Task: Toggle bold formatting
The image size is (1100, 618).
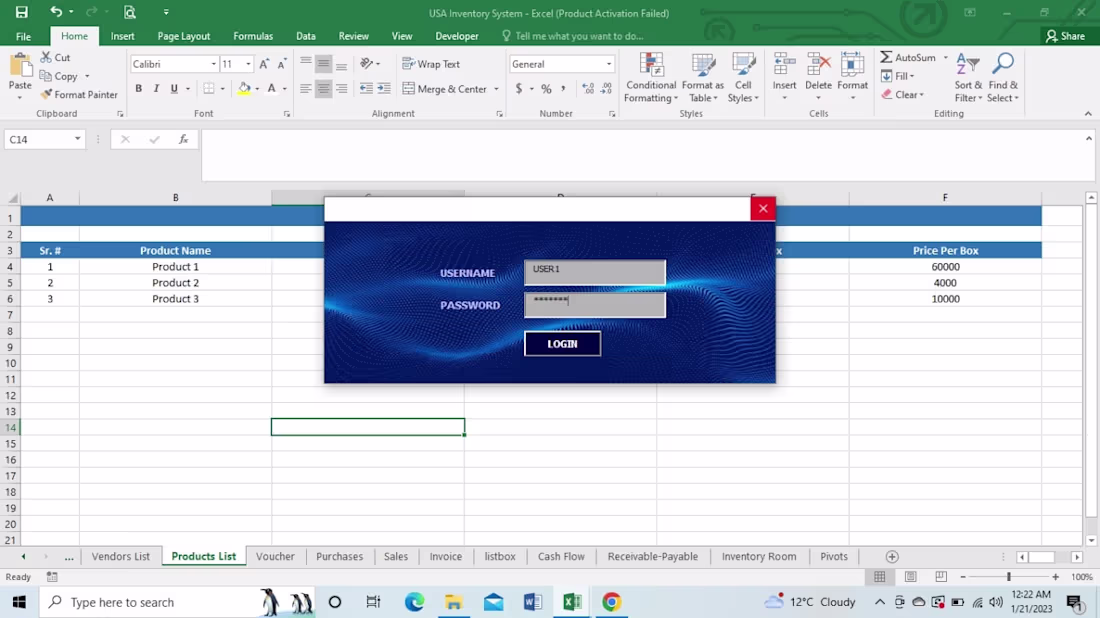Action: pyautogui.click(x=138, y=88)
